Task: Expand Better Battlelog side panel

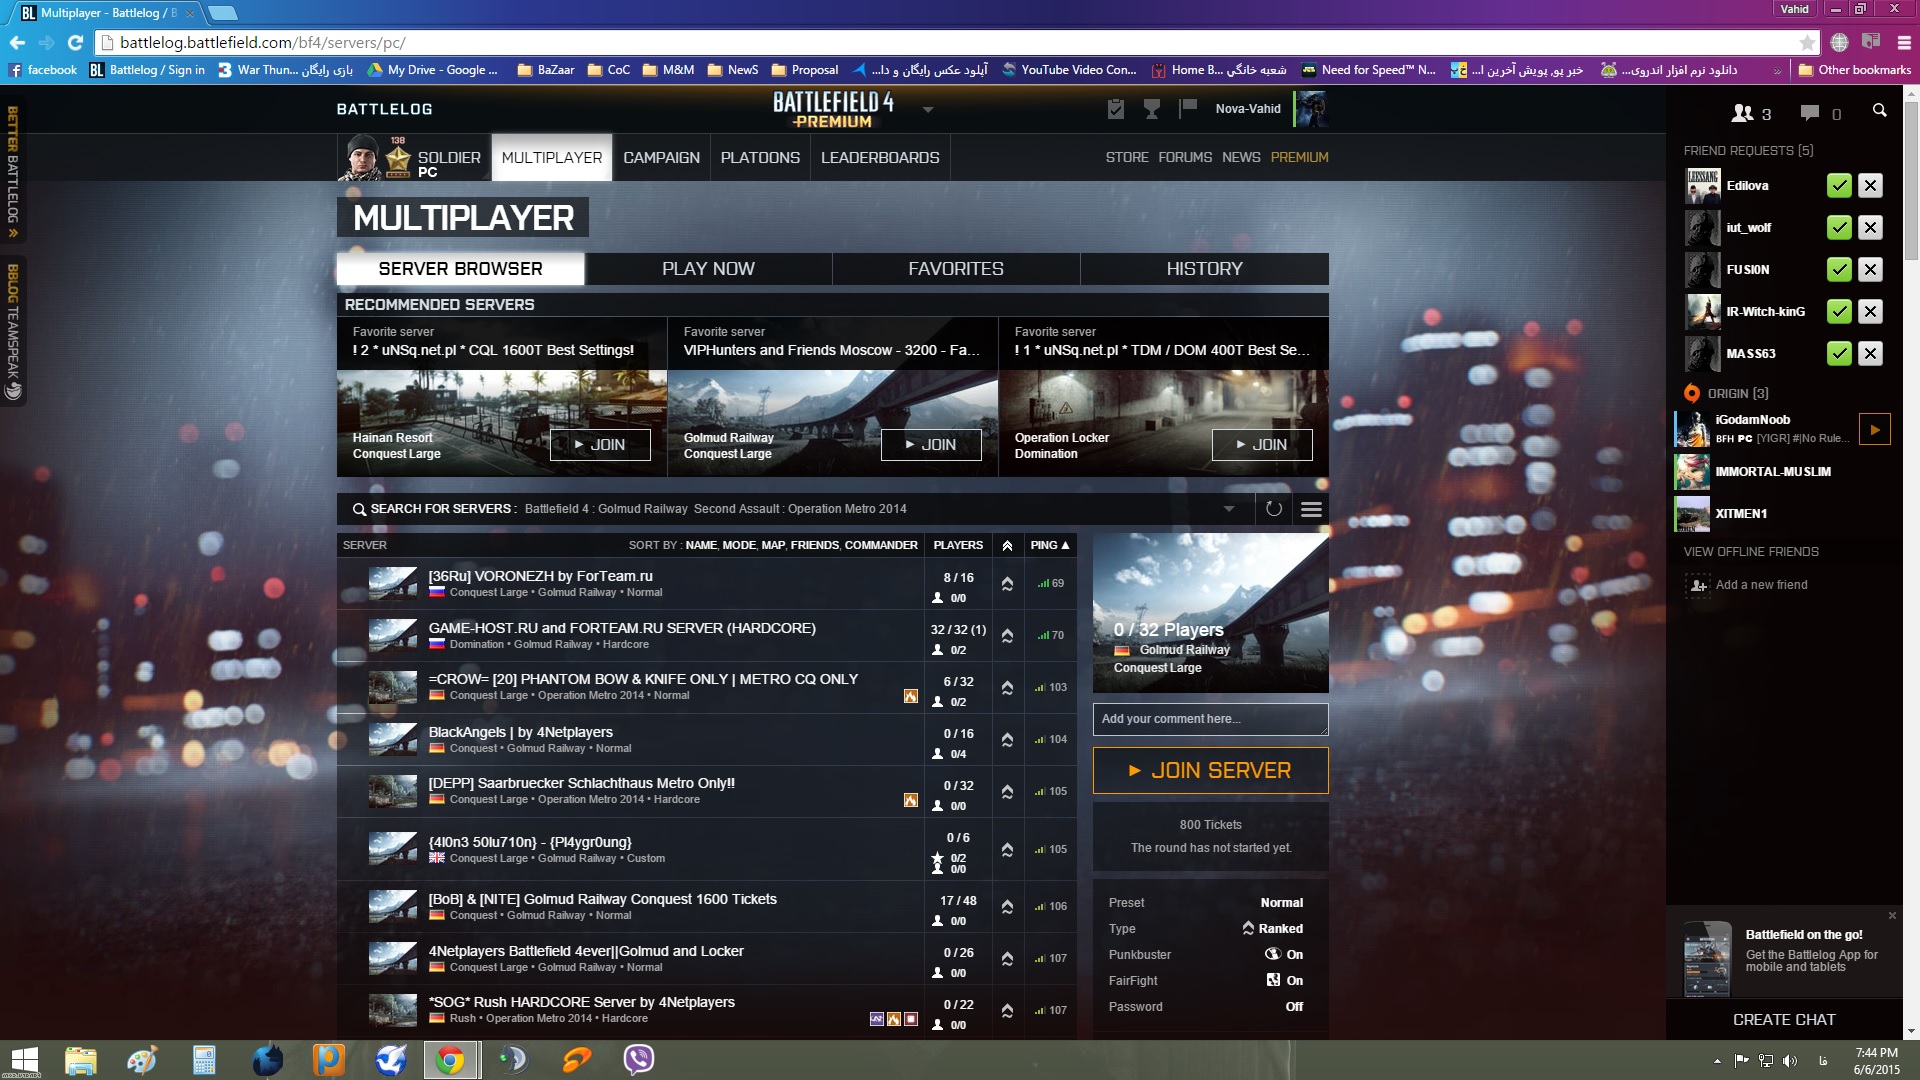Action: [x=13, y=172]
